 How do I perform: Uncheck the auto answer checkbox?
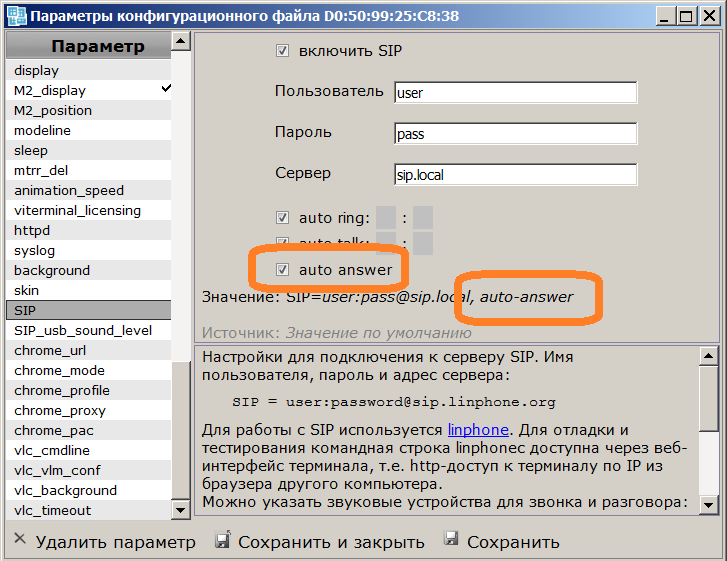[x=282, y=270]
